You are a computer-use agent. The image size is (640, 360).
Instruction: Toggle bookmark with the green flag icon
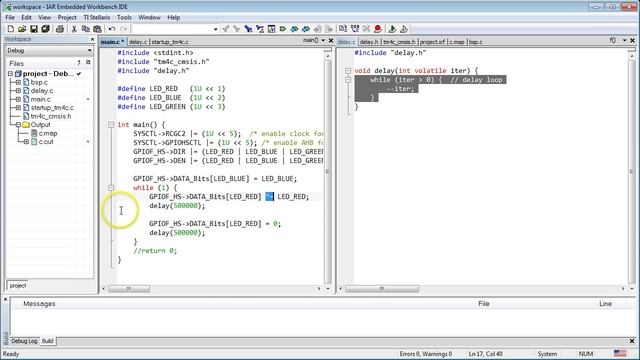283,29
